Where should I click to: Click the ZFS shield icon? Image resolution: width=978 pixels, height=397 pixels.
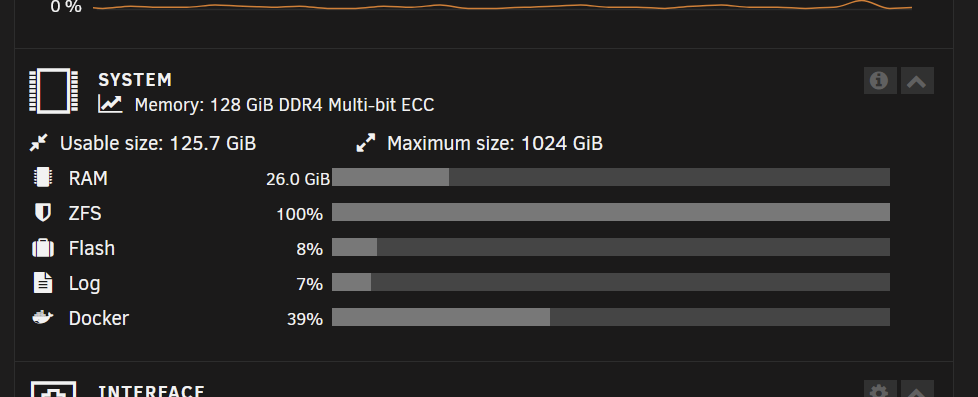[x=42, y=213]
